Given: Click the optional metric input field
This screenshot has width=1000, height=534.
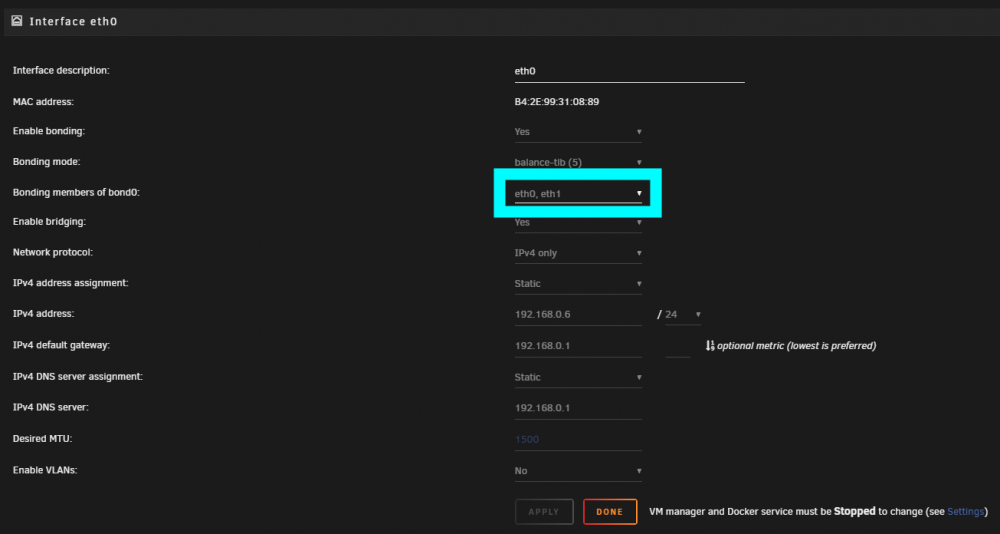Looking at the screenshot, I should 678,346.
